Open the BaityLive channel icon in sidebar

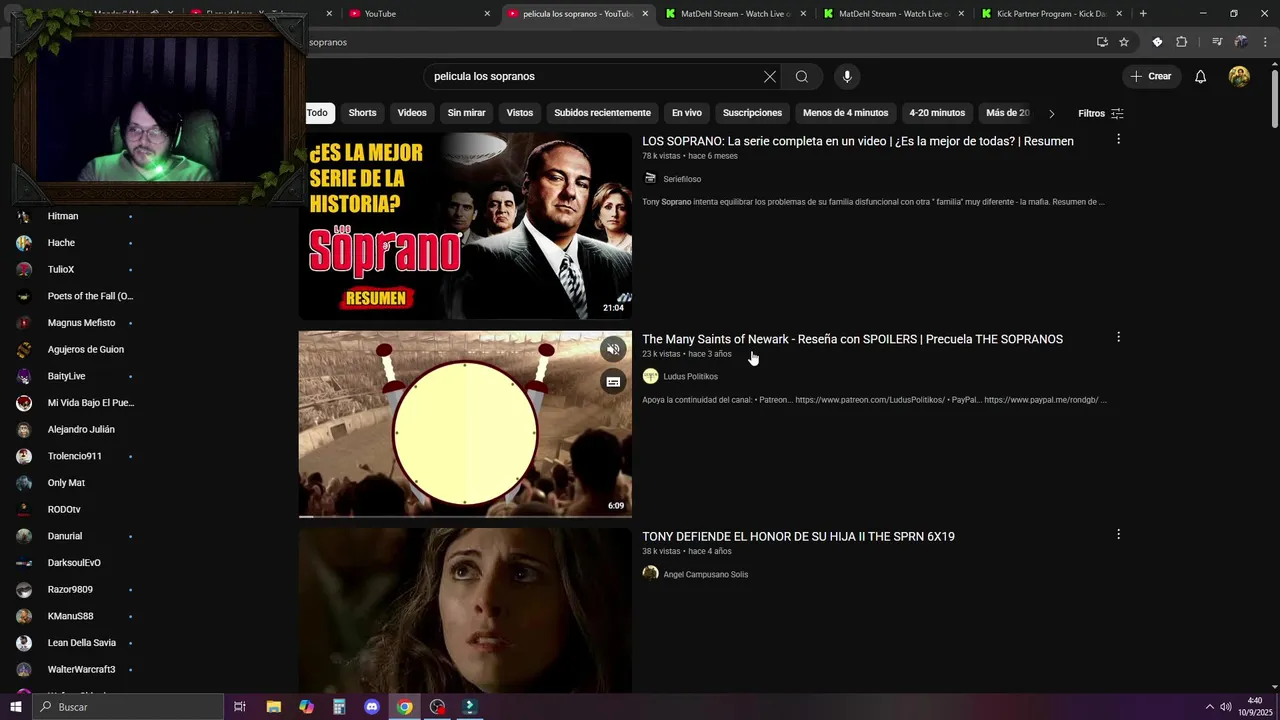coord(24,376)
